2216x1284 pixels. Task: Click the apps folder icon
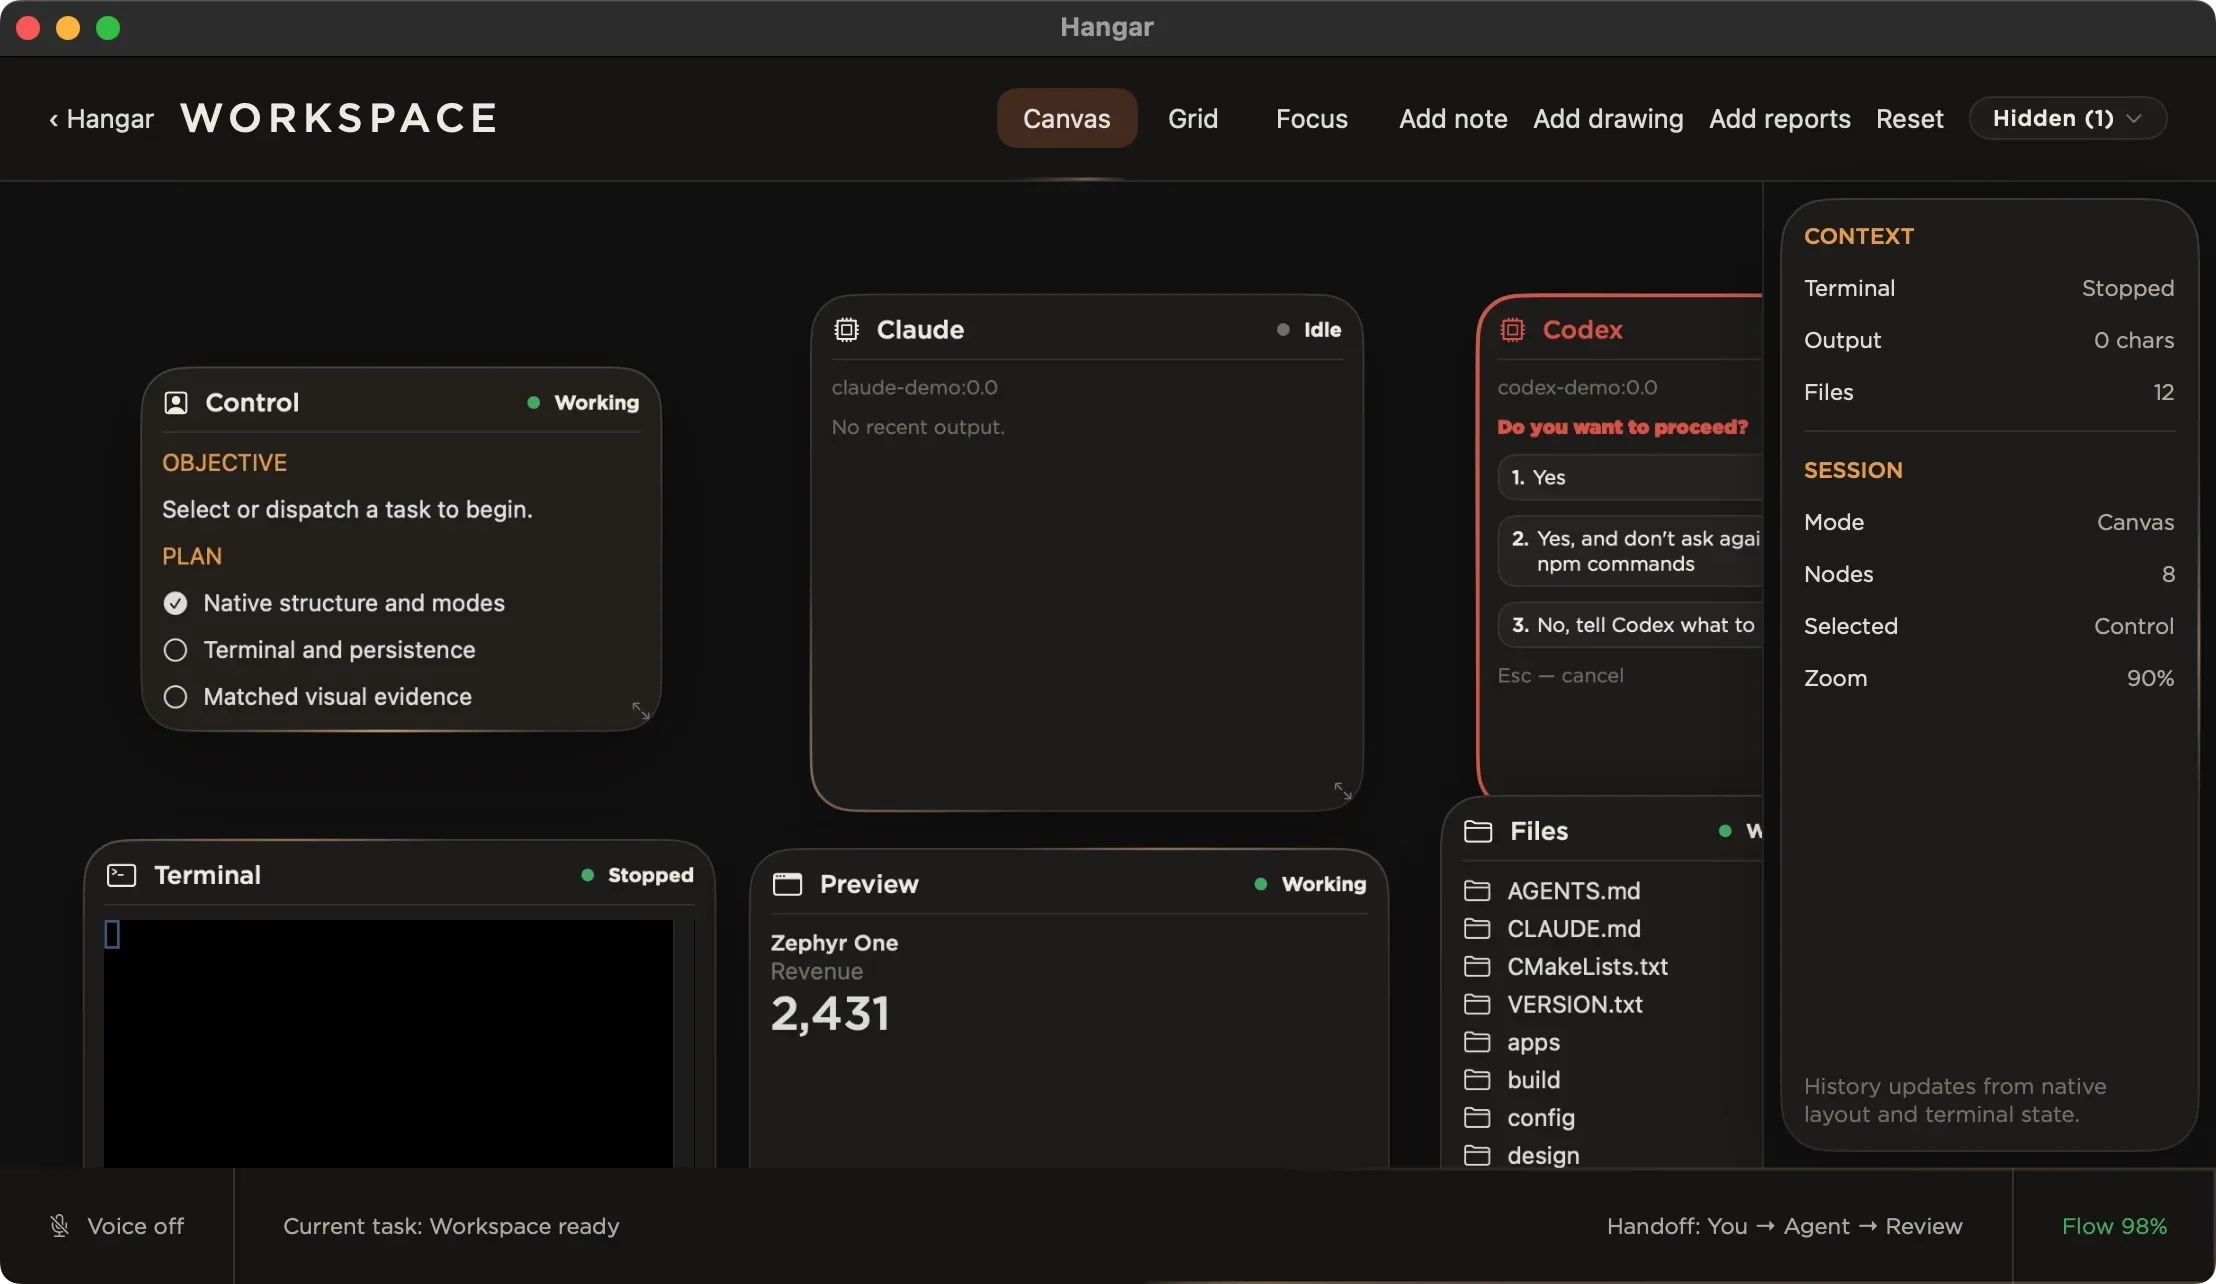(1477, 1042)
